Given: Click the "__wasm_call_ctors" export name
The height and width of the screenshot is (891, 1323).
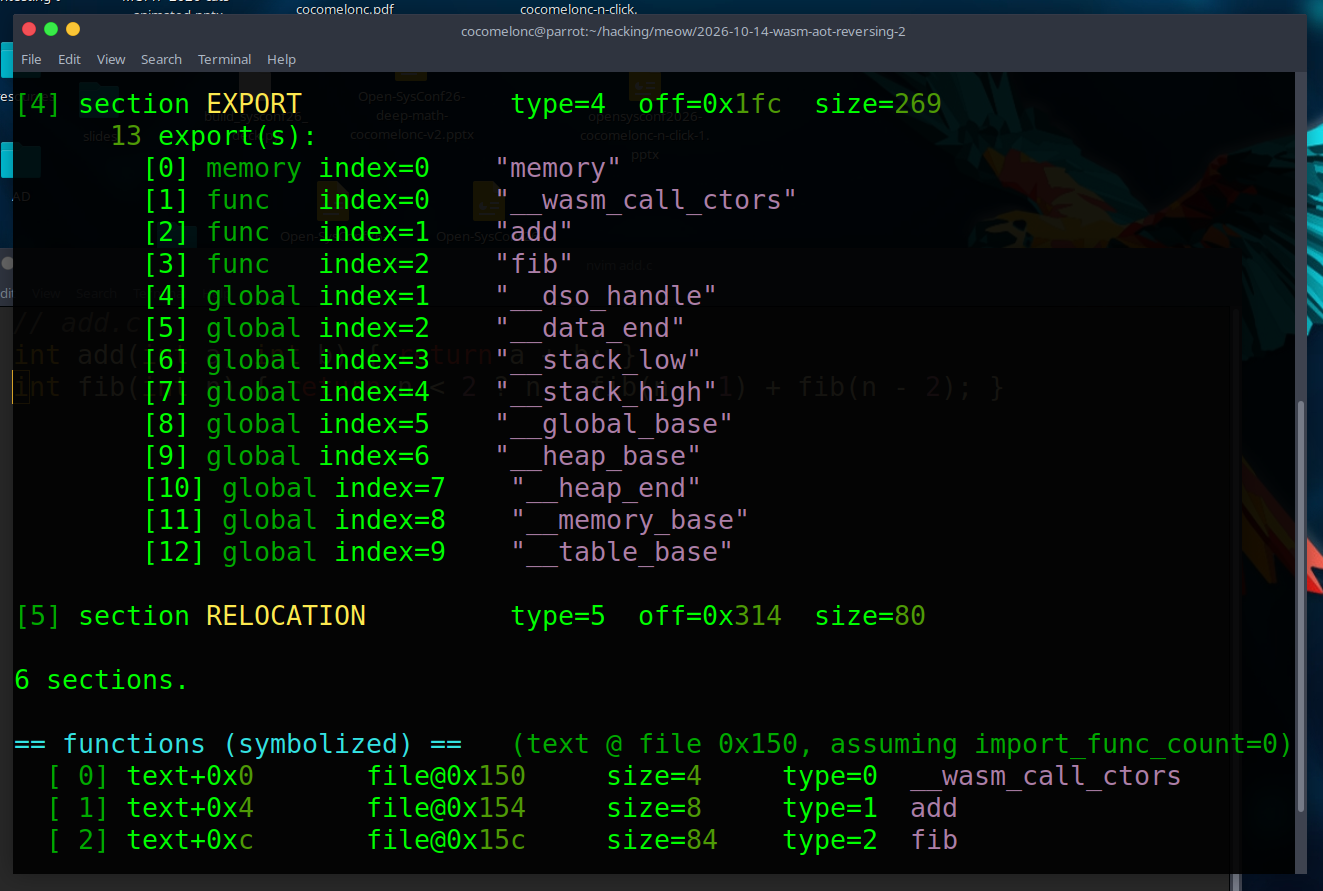Looking at the screenshot, I should (646, 200).
